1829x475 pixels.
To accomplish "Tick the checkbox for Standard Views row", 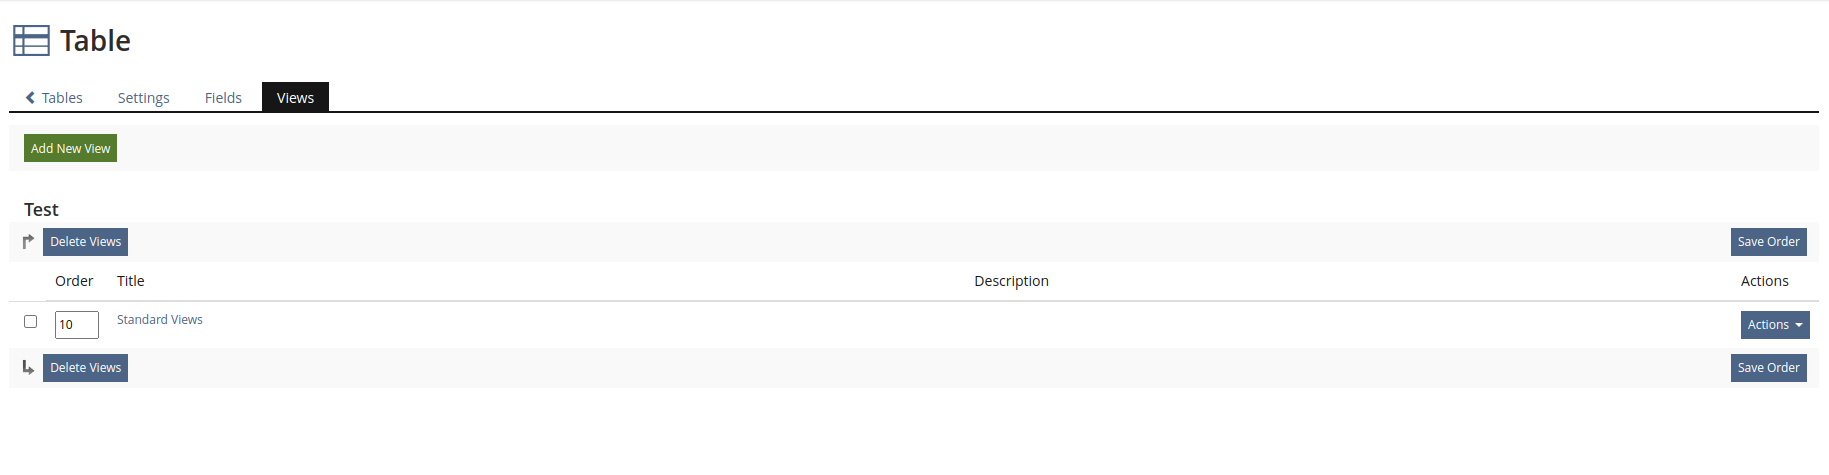I will pyautogui.click(x=31, y=322).
